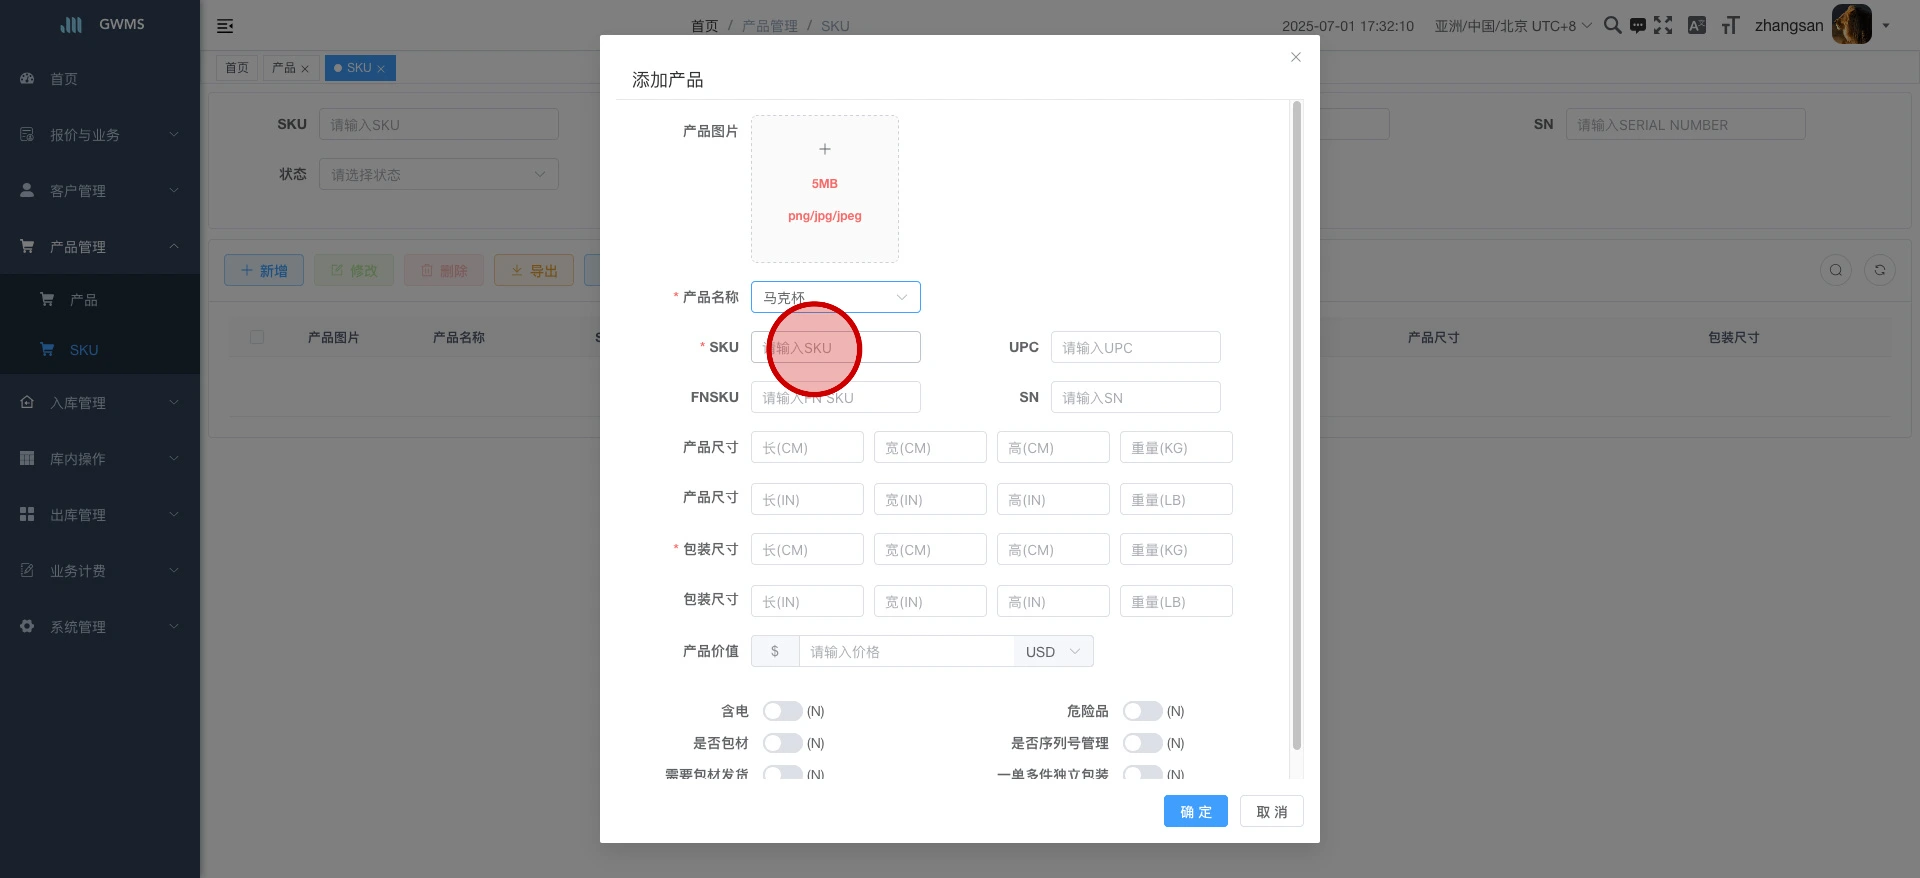The image size is (1920, 878).
Task: Expand the timezone selector 亚洲/中国/北京
Action: tap(1512, 26)
